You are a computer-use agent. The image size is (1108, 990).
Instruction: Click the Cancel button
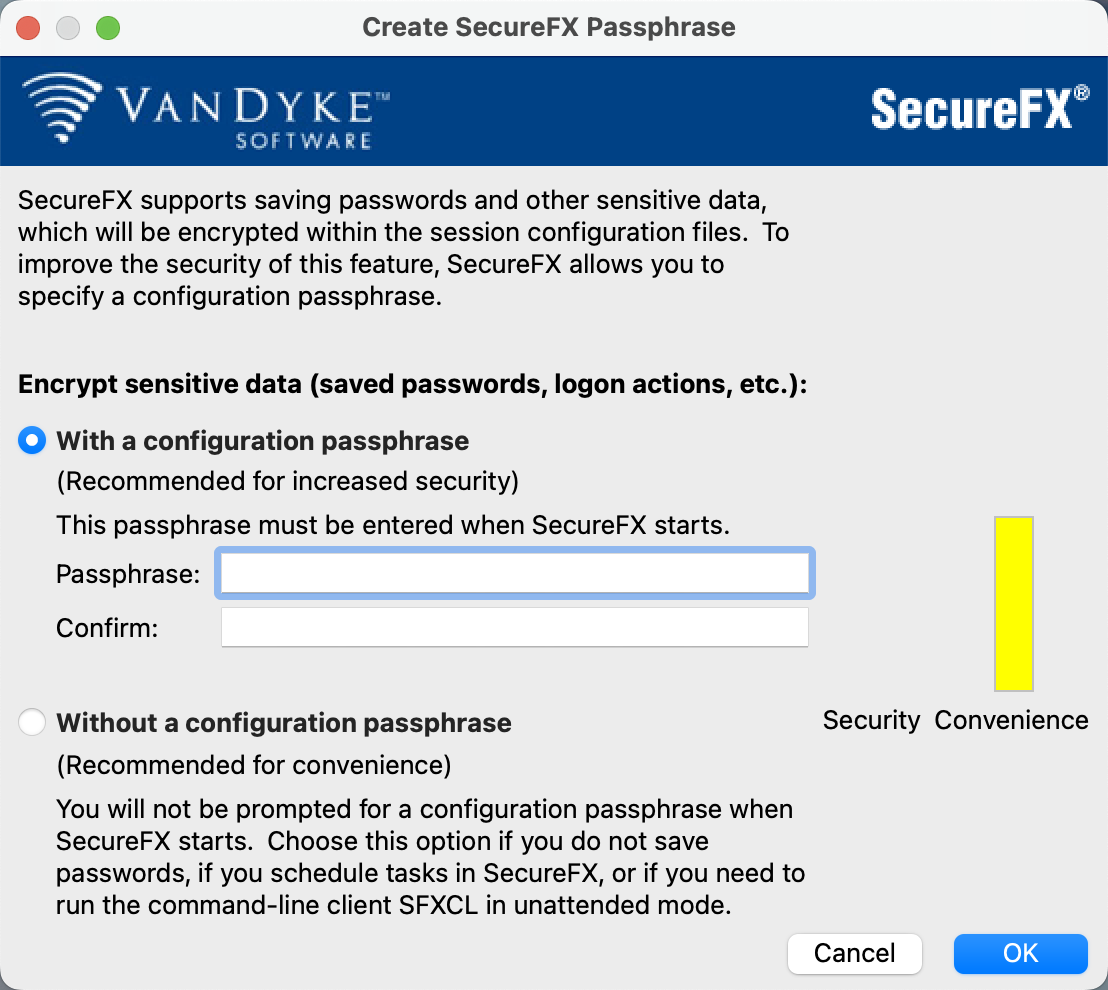[854, 953]
